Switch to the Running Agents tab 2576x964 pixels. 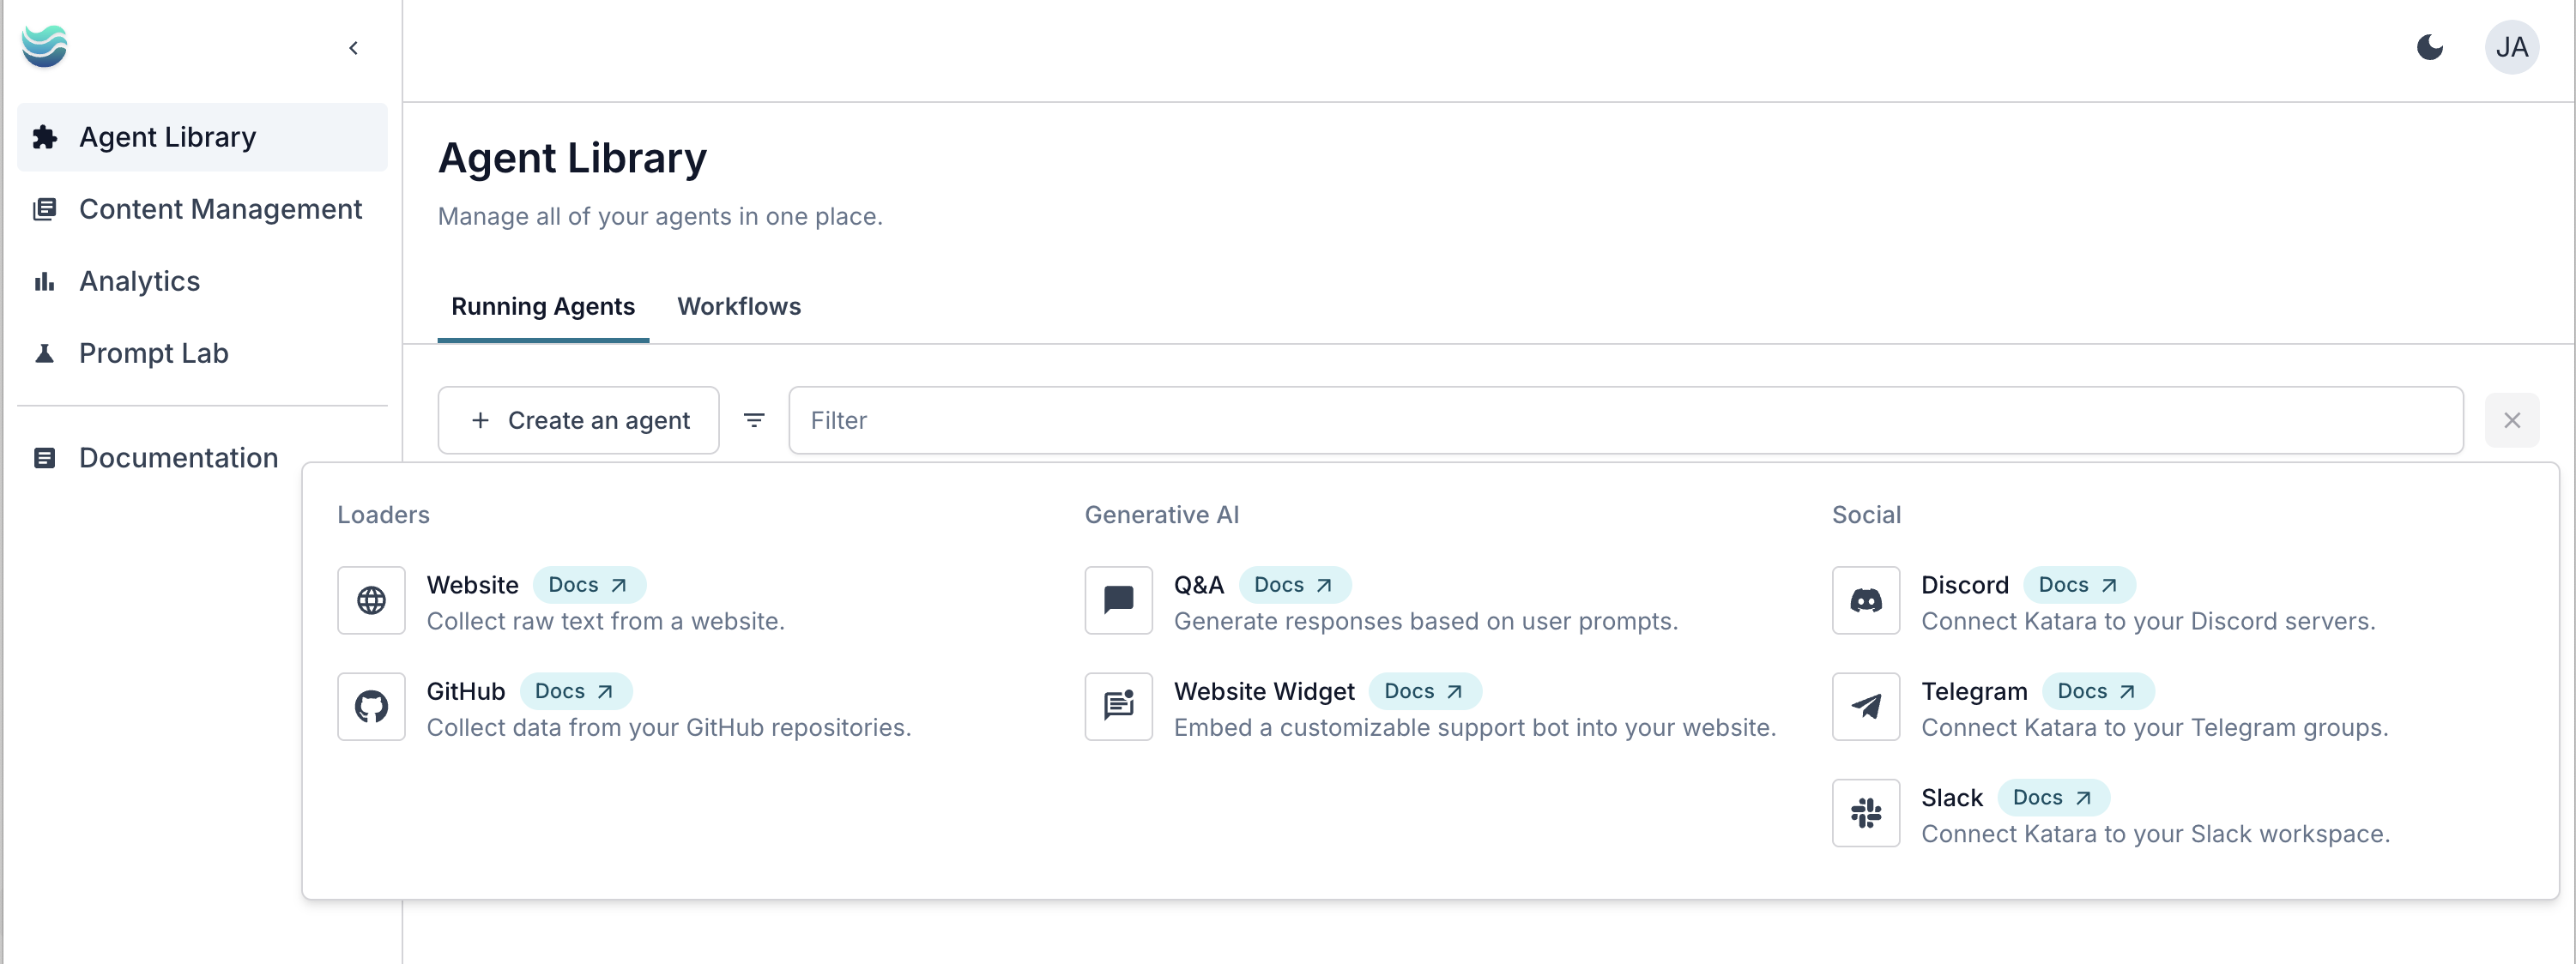click(543, 307)
